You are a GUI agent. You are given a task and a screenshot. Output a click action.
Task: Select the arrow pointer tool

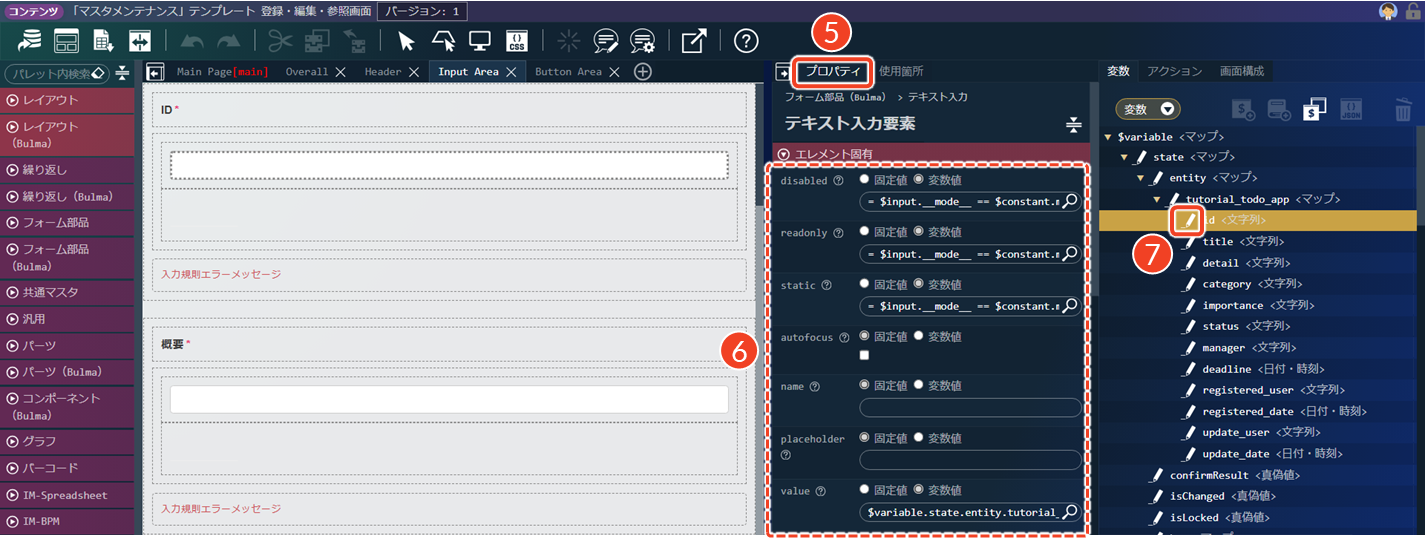pyautogui.click(x=406, y=41)
